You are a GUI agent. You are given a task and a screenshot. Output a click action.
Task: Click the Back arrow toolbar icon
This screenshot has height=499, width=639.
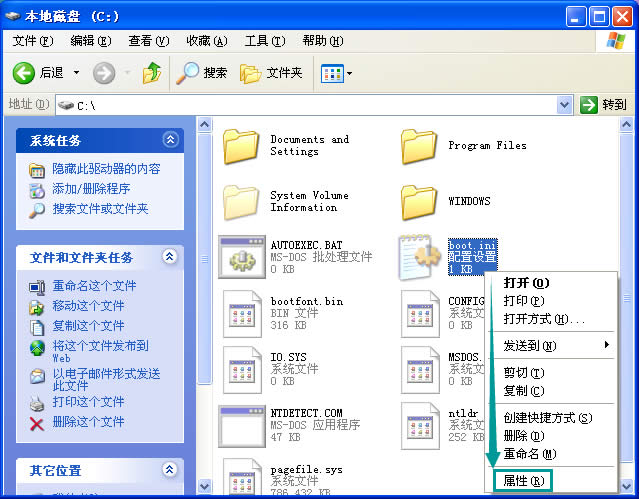[x=25, y=73]
